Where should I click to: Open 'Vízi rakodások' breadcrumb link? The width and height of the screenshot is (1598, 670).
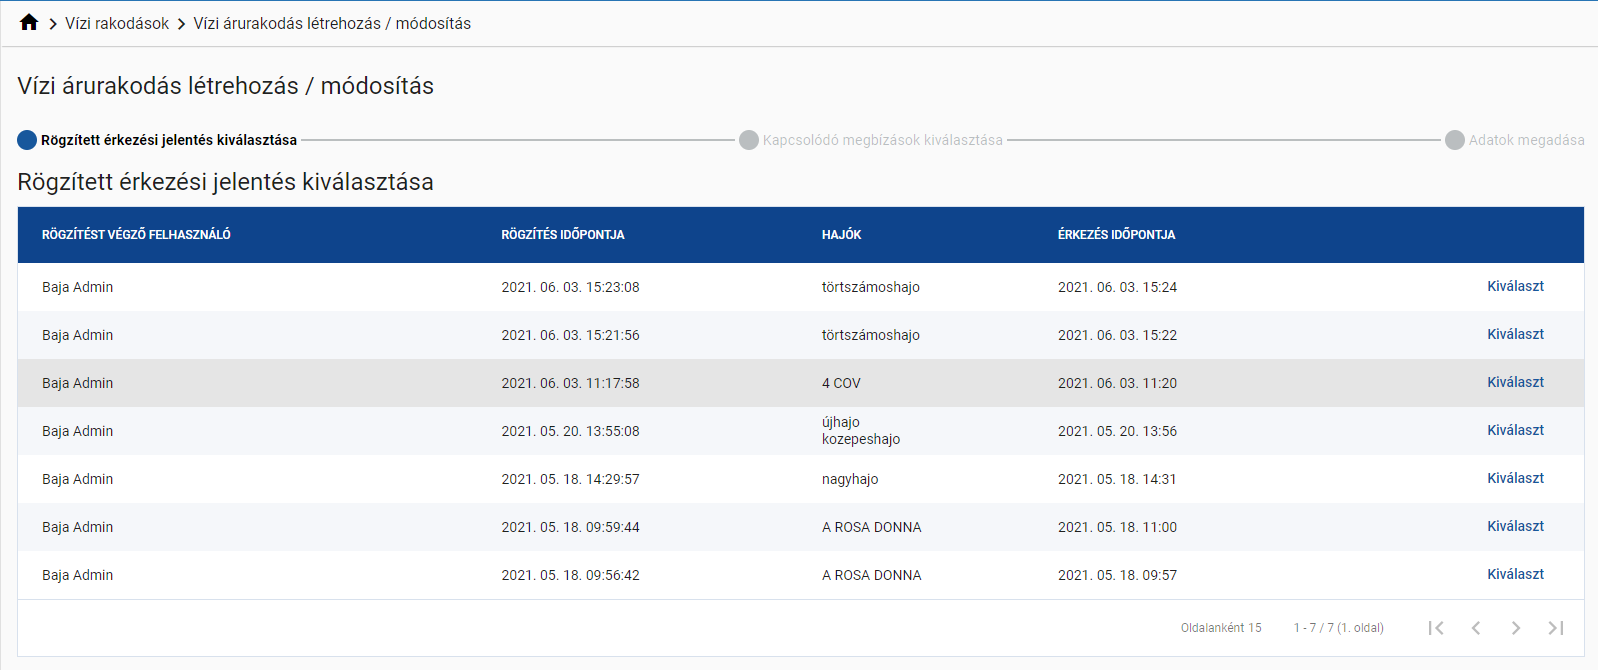click(x=117, y=23)
